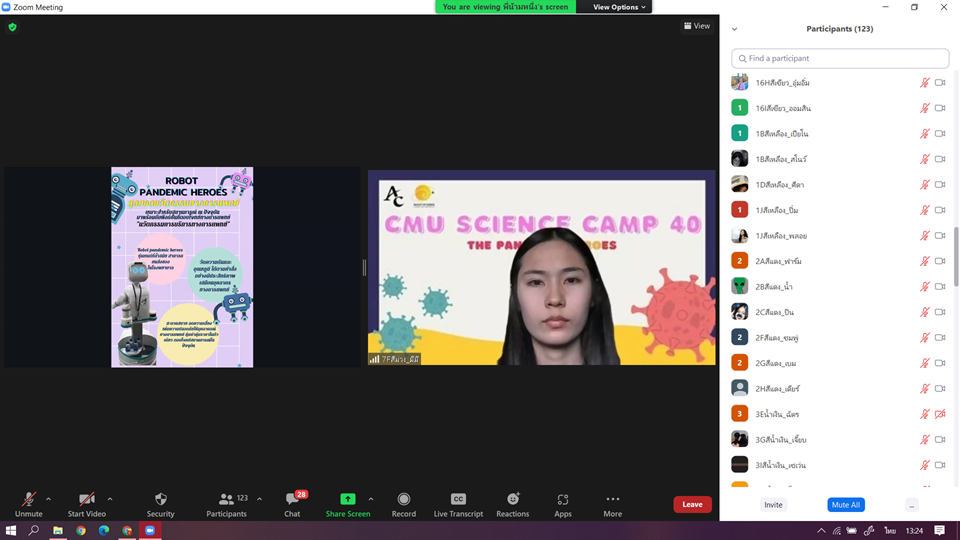Viewport: 960px width, 540px height.
Task: Open the Reactions emoji picker
Action: tap(512, 503)
